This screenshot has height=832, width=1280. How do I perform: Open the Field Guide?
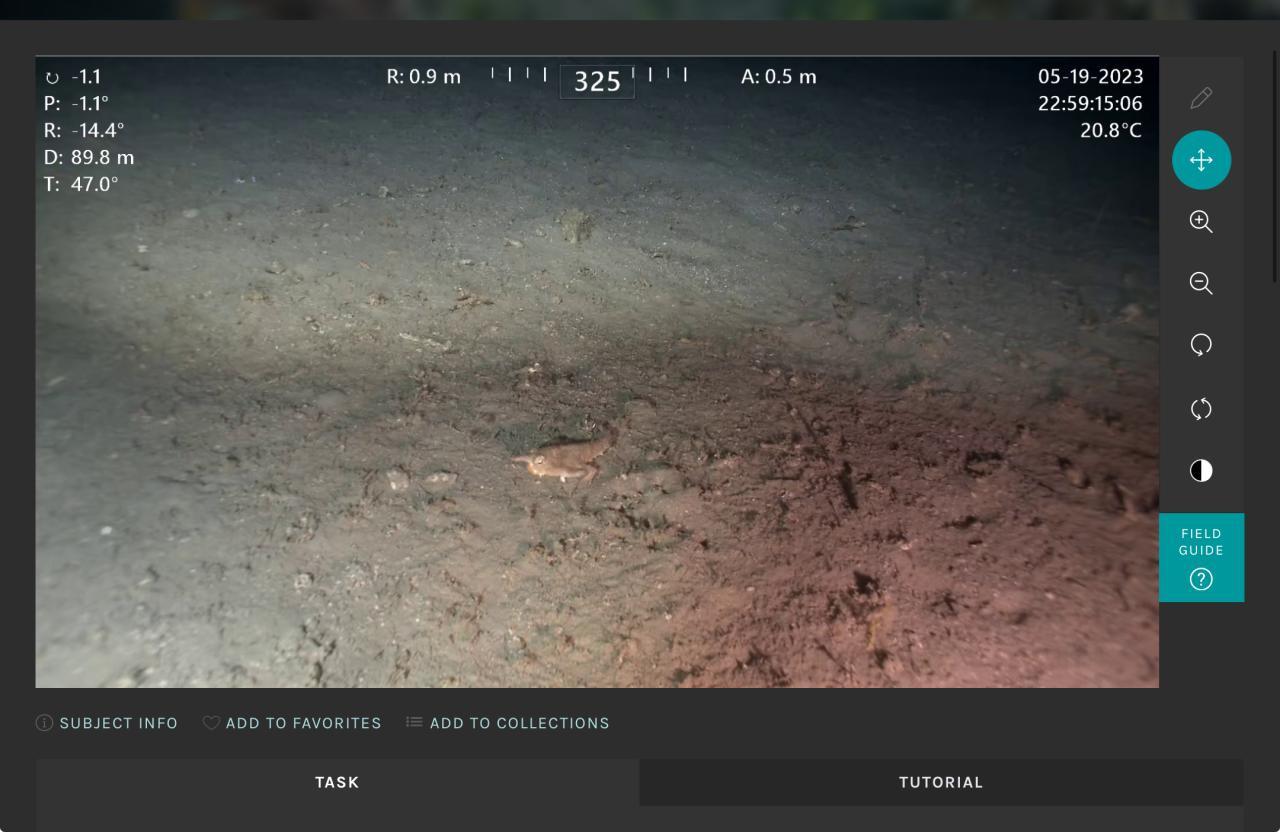pyautogui.click(x=1201, y=558)
